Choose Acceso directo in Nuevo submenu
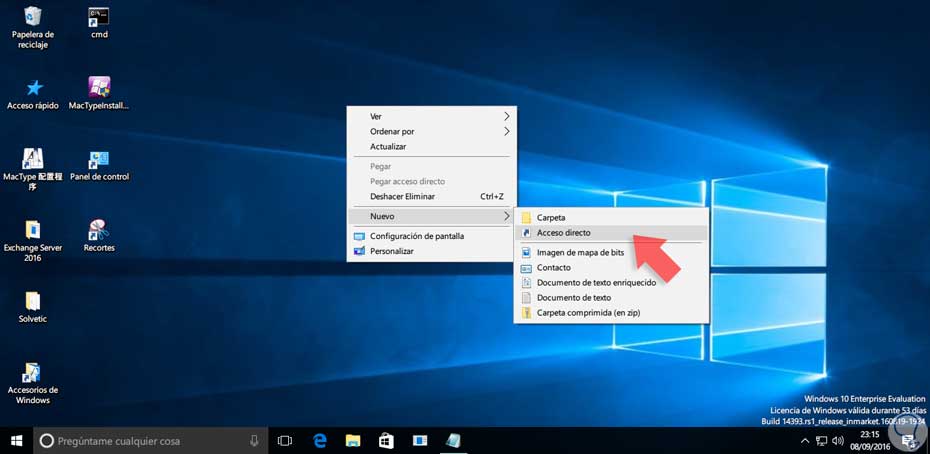 pyautogui.click(x=611, y=233)
